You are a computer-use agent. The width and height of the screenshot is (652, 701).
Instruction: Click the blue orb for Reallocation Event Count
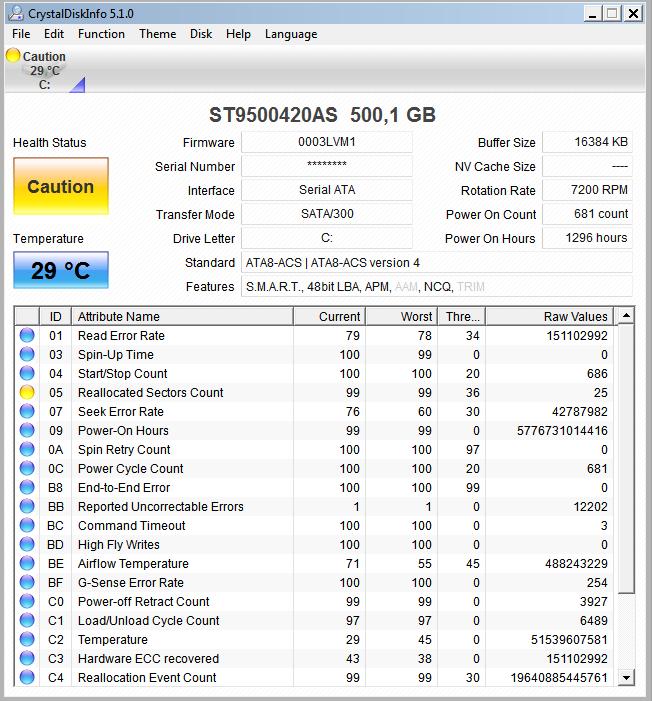(x=27, y=677)
